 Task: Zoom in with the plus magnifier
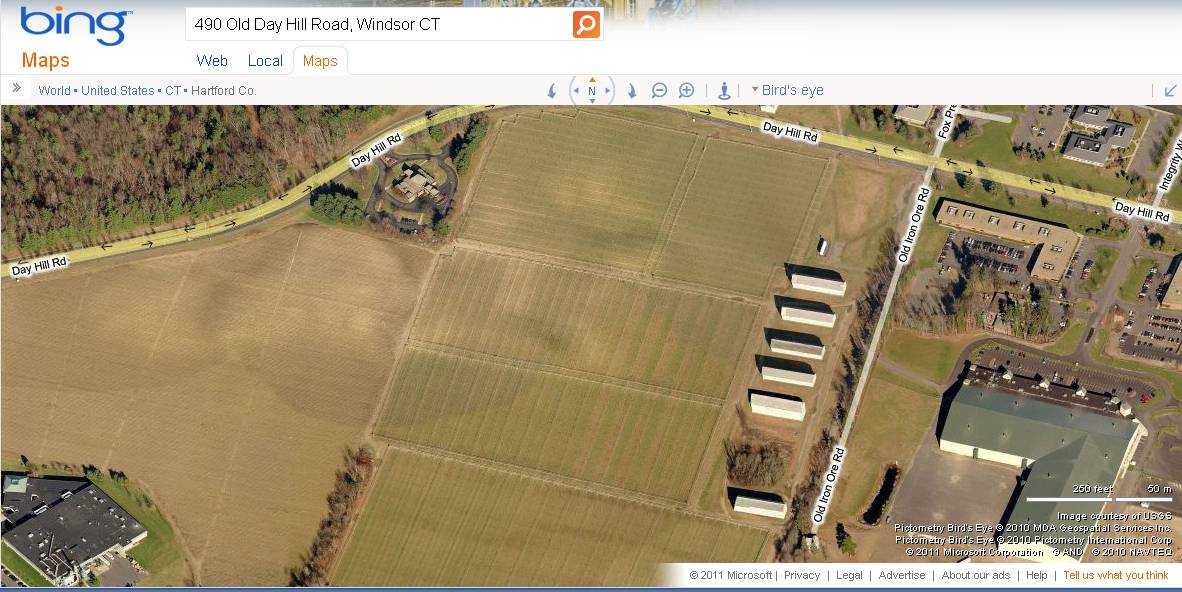tap(686, 90)
